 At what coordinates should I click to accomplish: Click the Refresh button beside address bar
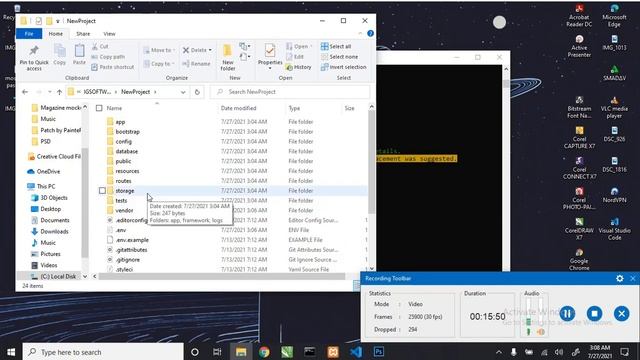(197, 92)
